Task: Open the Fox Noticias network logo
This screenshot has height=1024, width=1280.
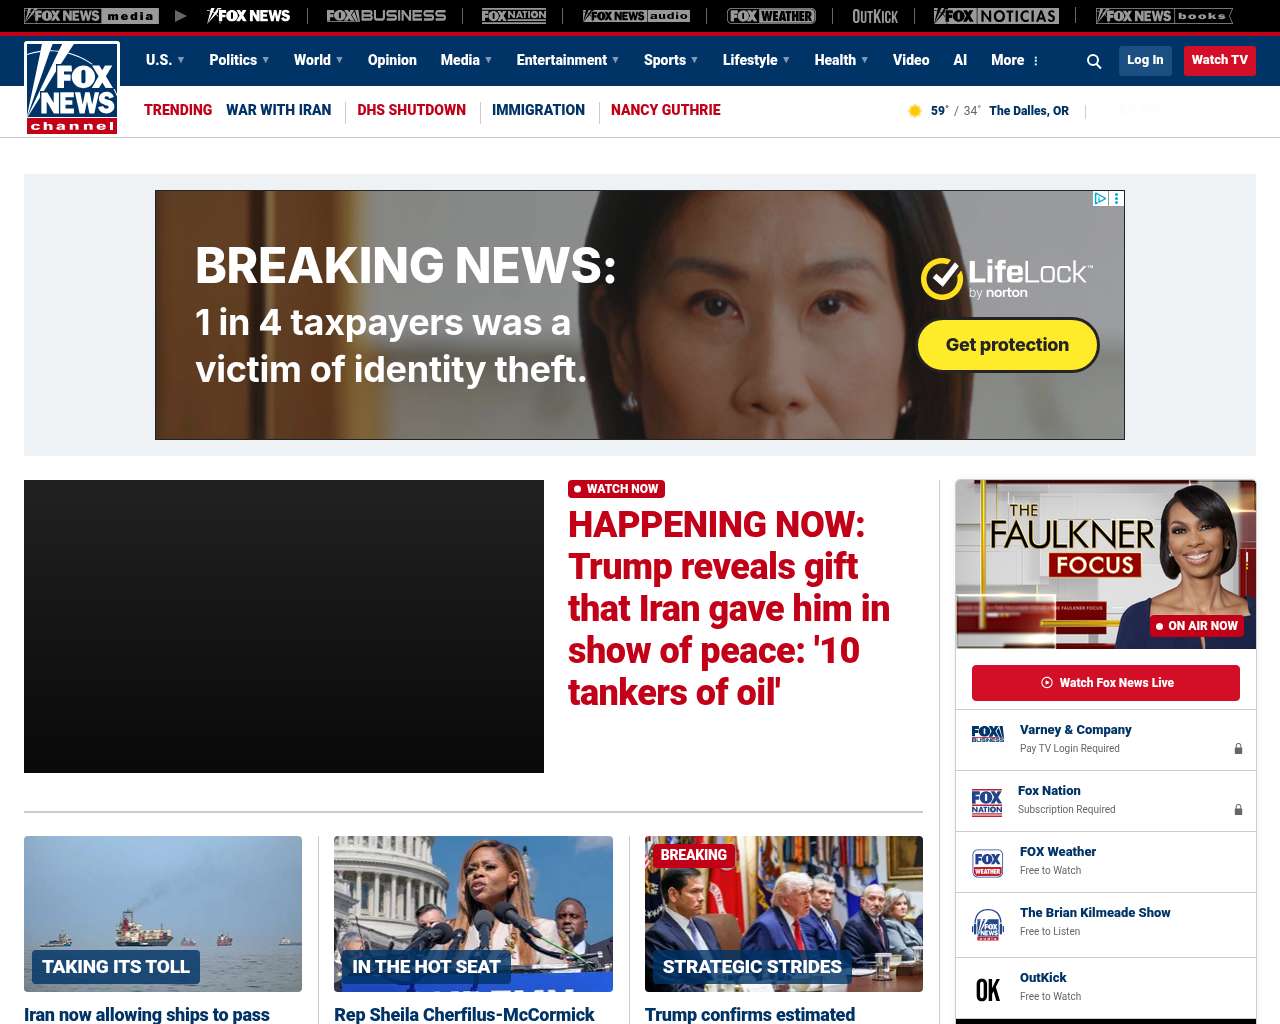Action: pos(996,16)
